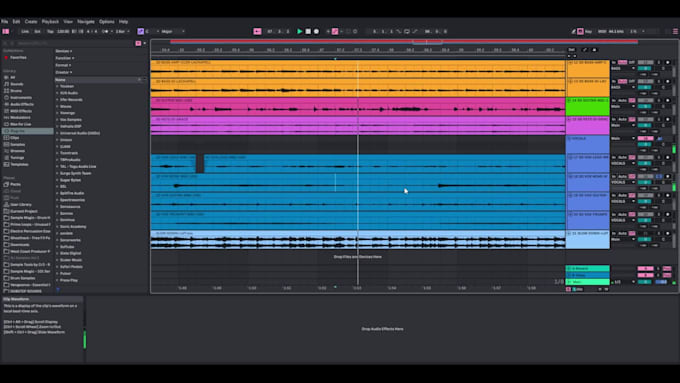This screenshot has width=680, height=383.
Task: Open the Devices filter dropdown
Action: (64, 51)
